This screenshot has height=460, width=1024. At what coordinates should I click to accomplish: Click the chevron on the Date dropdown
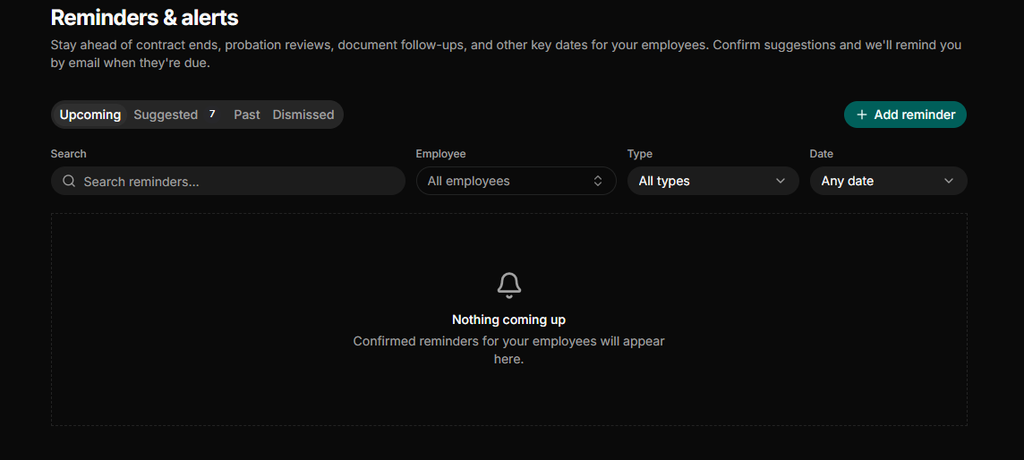[948, 181]
